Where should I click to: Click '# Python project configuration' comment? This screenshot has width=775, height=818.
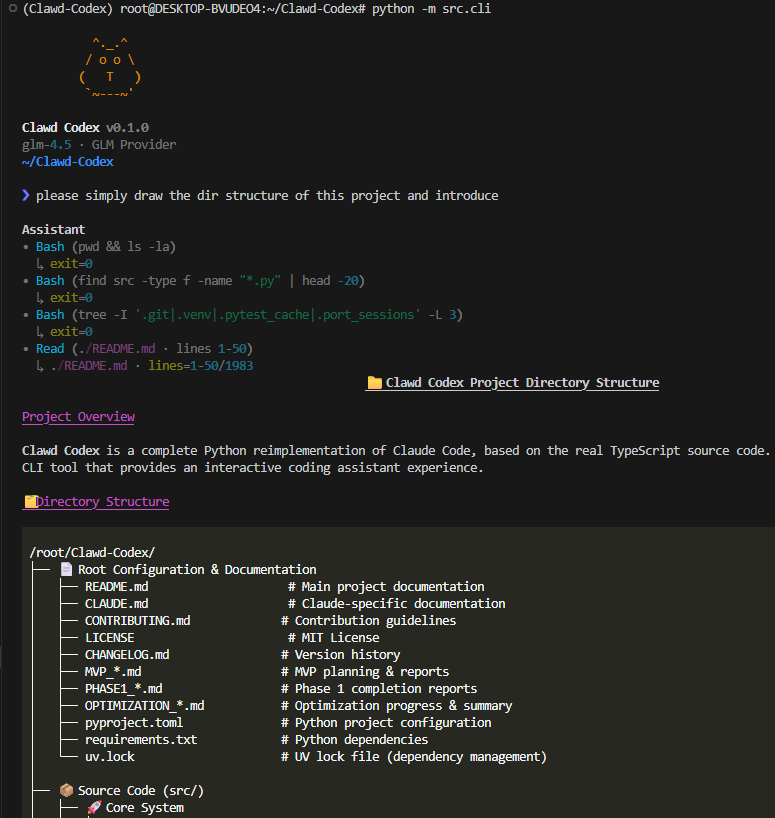coord(386,723)
